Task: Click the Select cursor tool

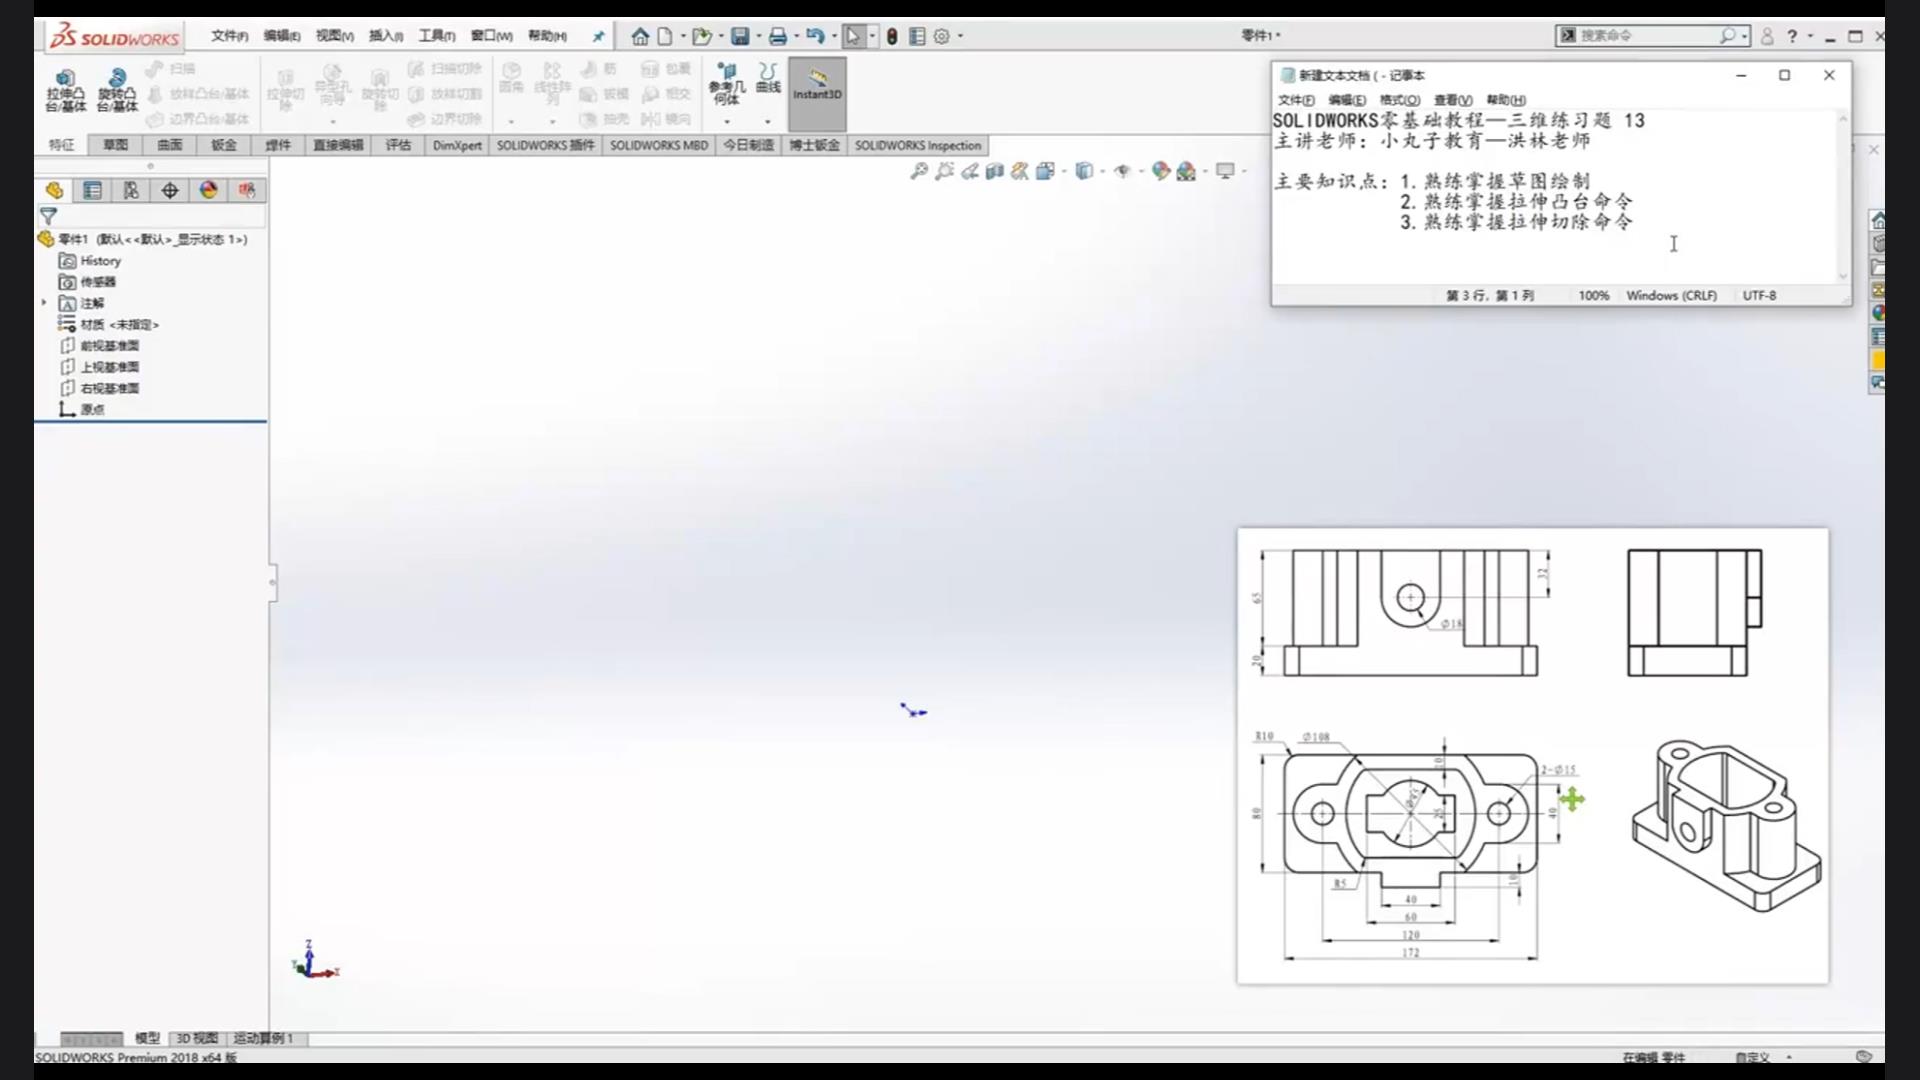Action: 853,36
